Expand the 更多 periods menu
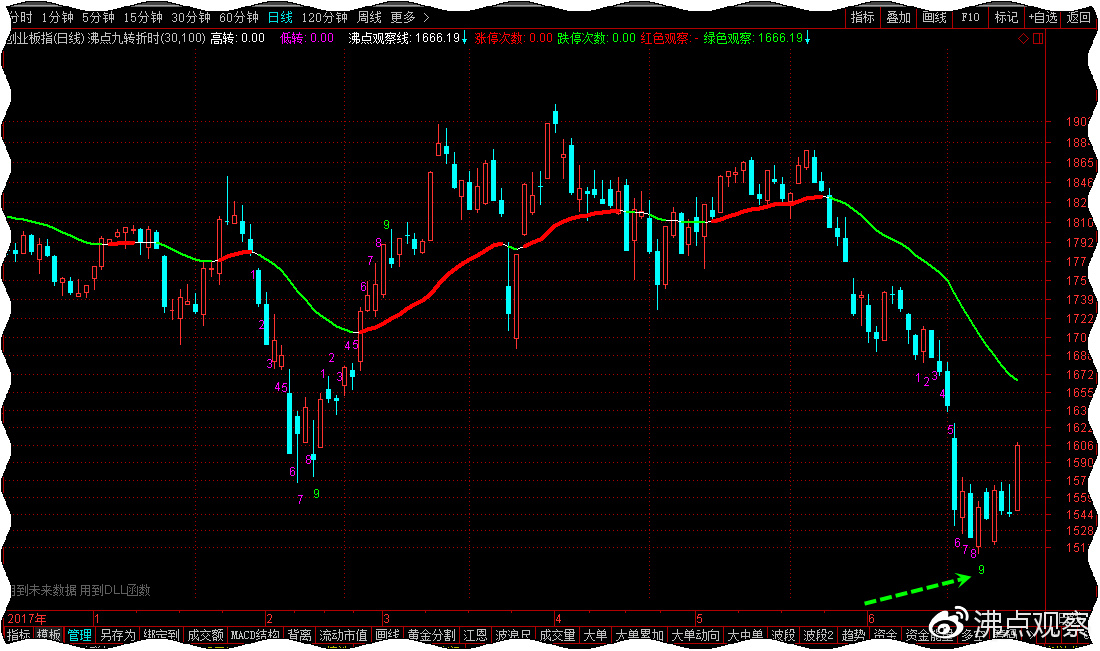The width and height of the screenshot is (1100, 651). 410,18
